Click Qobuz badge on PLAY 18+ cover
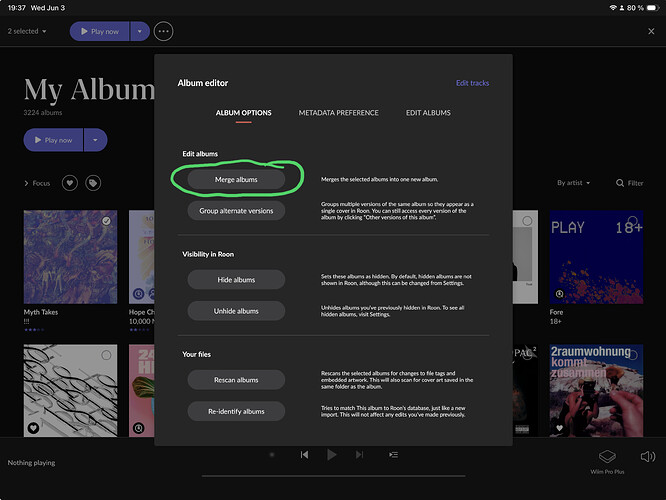 pos(559,294)
